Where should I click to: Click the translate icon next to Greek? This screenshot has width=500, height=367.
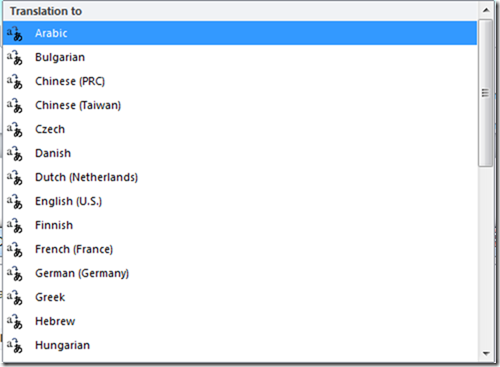(x=15, y=298)
